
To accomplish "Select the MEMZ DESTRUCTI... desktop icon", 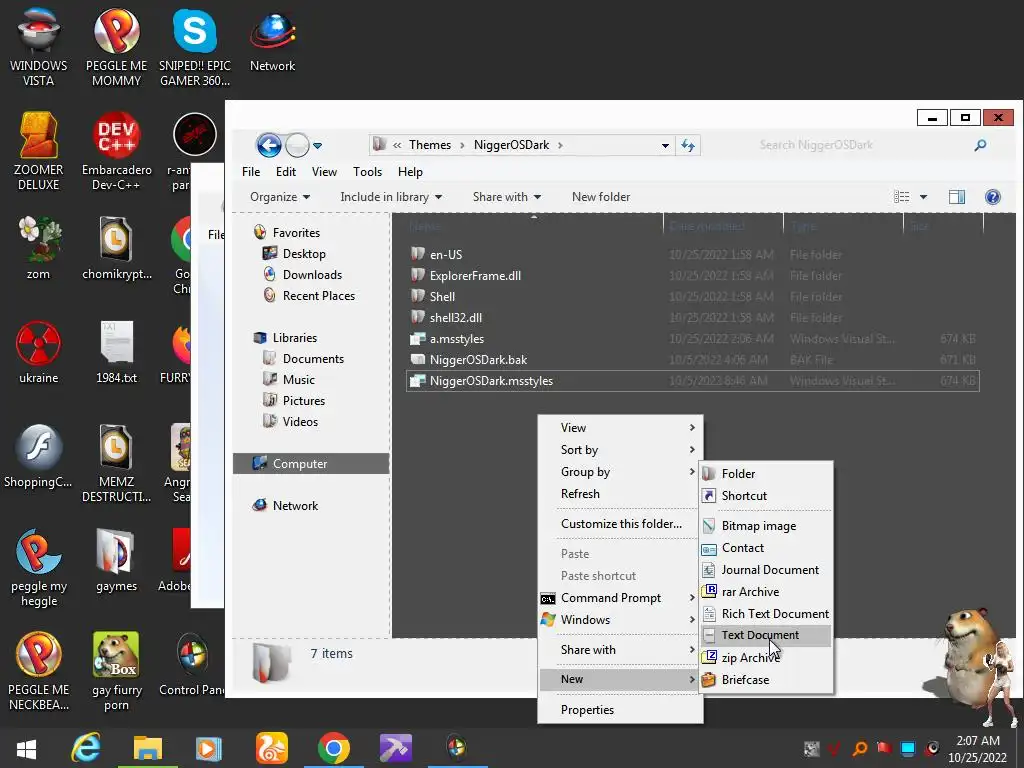I will [116, 464].
